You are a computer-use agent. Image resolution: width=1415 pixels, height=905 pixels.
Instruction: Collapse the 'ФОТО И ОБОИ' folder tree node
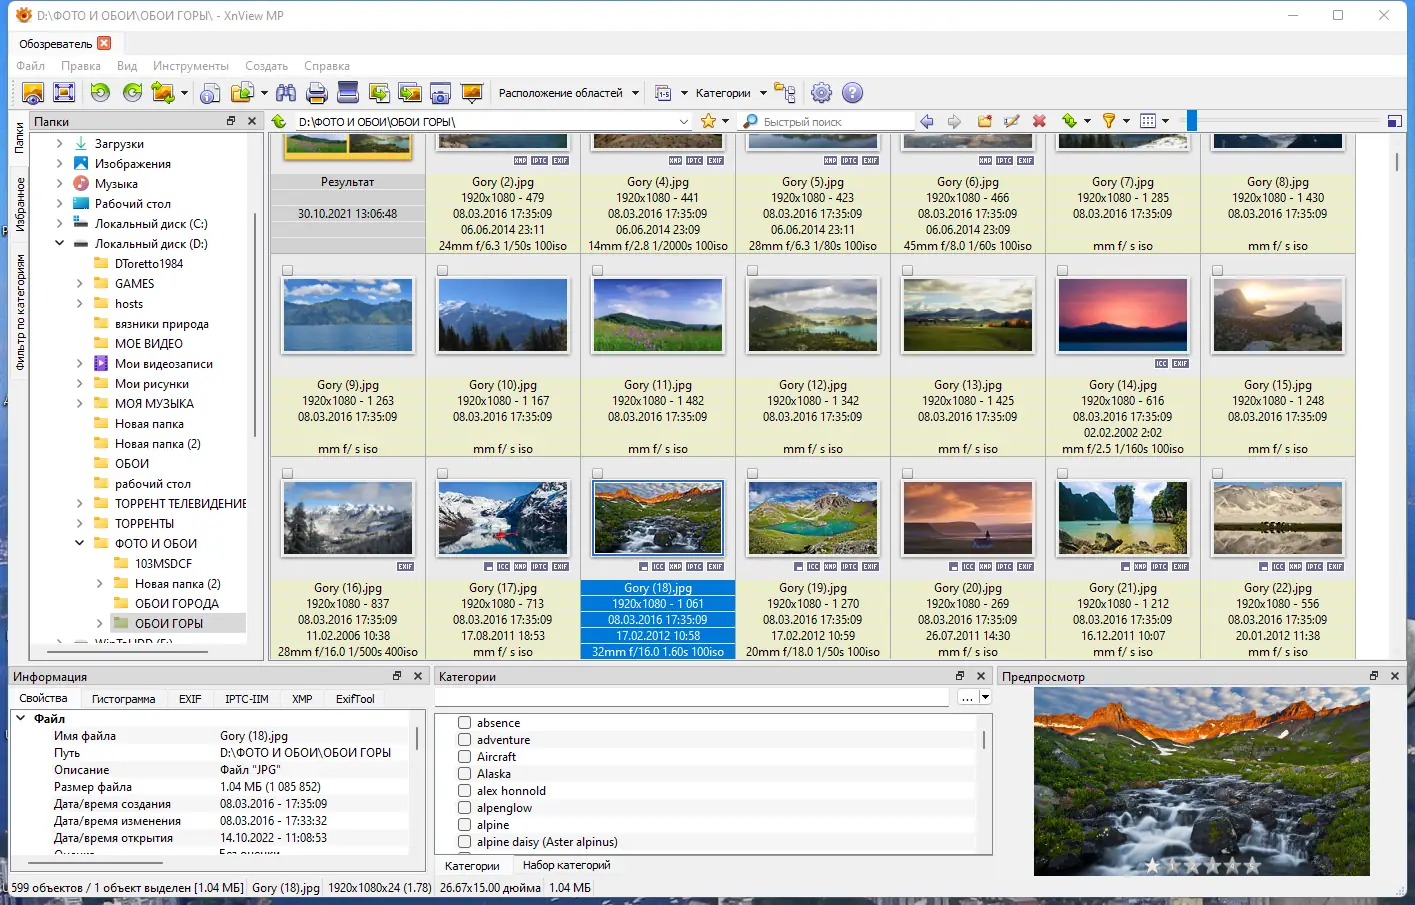pyautogui.click(x=80, y=543)
